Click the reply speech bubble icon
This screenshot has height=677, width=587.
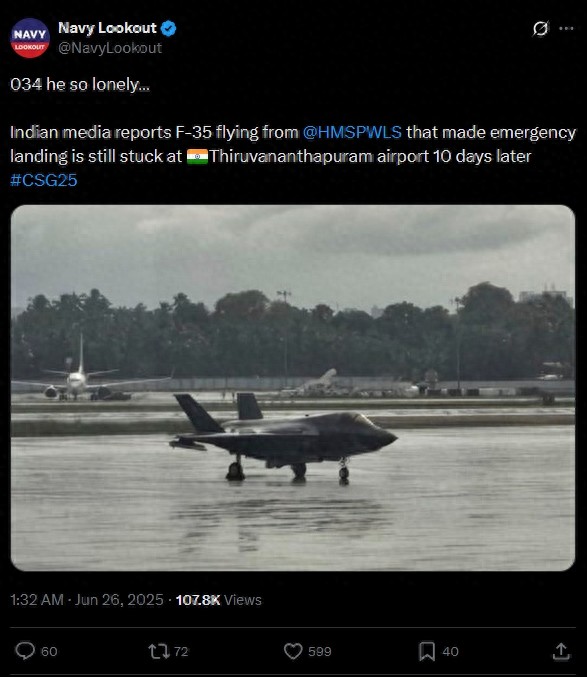(25, 651)
